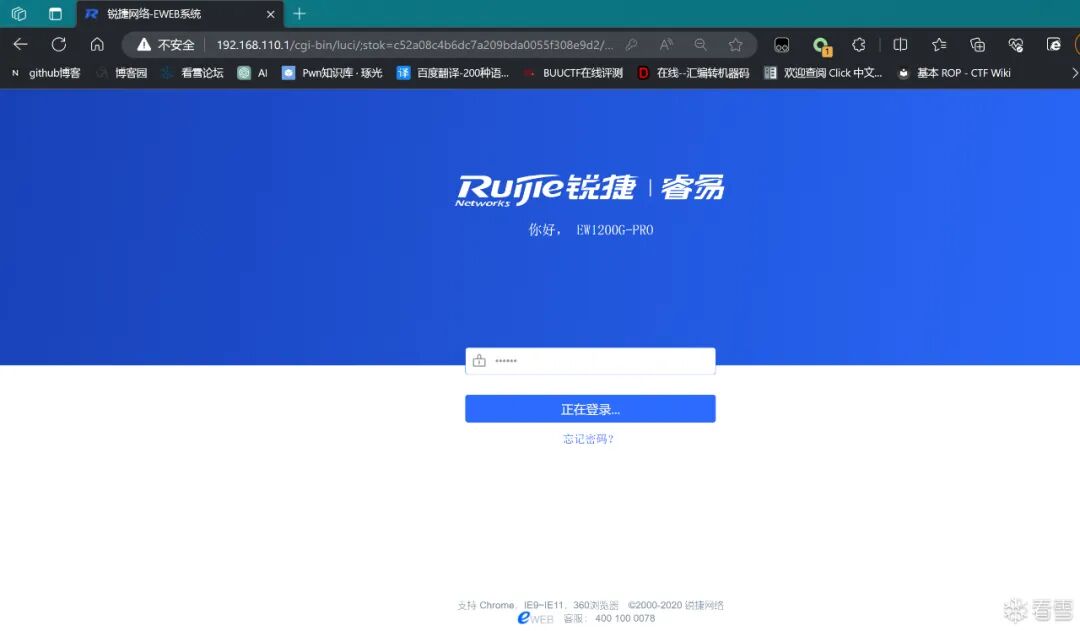
Task: Open the AI bookmark
Action: coord(253,73)
